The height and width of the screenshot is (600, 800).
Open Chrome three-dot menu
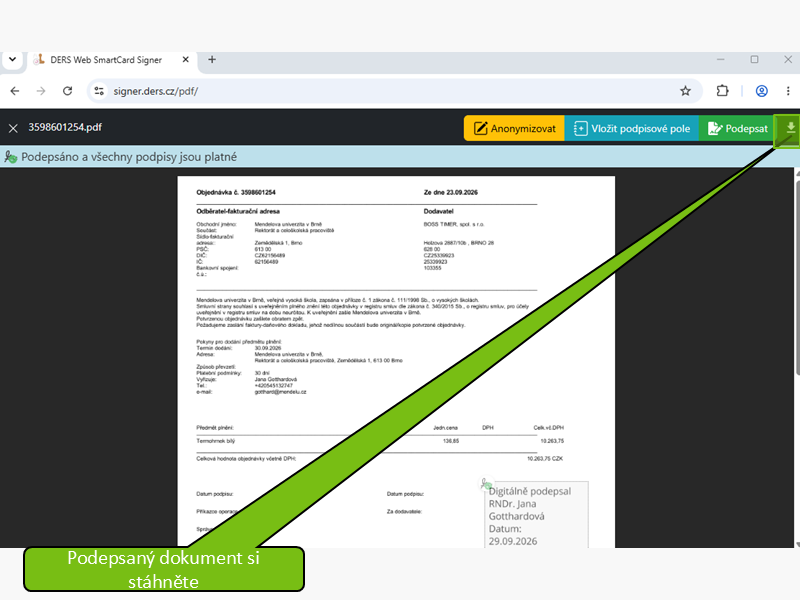coord(788,91)
